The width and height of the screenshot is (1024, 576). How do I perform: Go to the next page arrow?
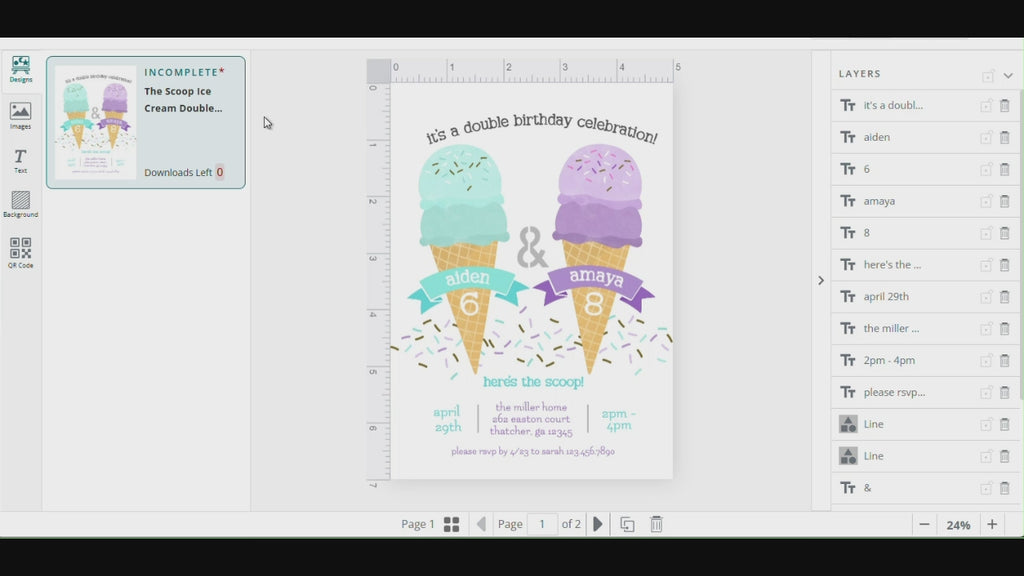[x=598, y=524]
